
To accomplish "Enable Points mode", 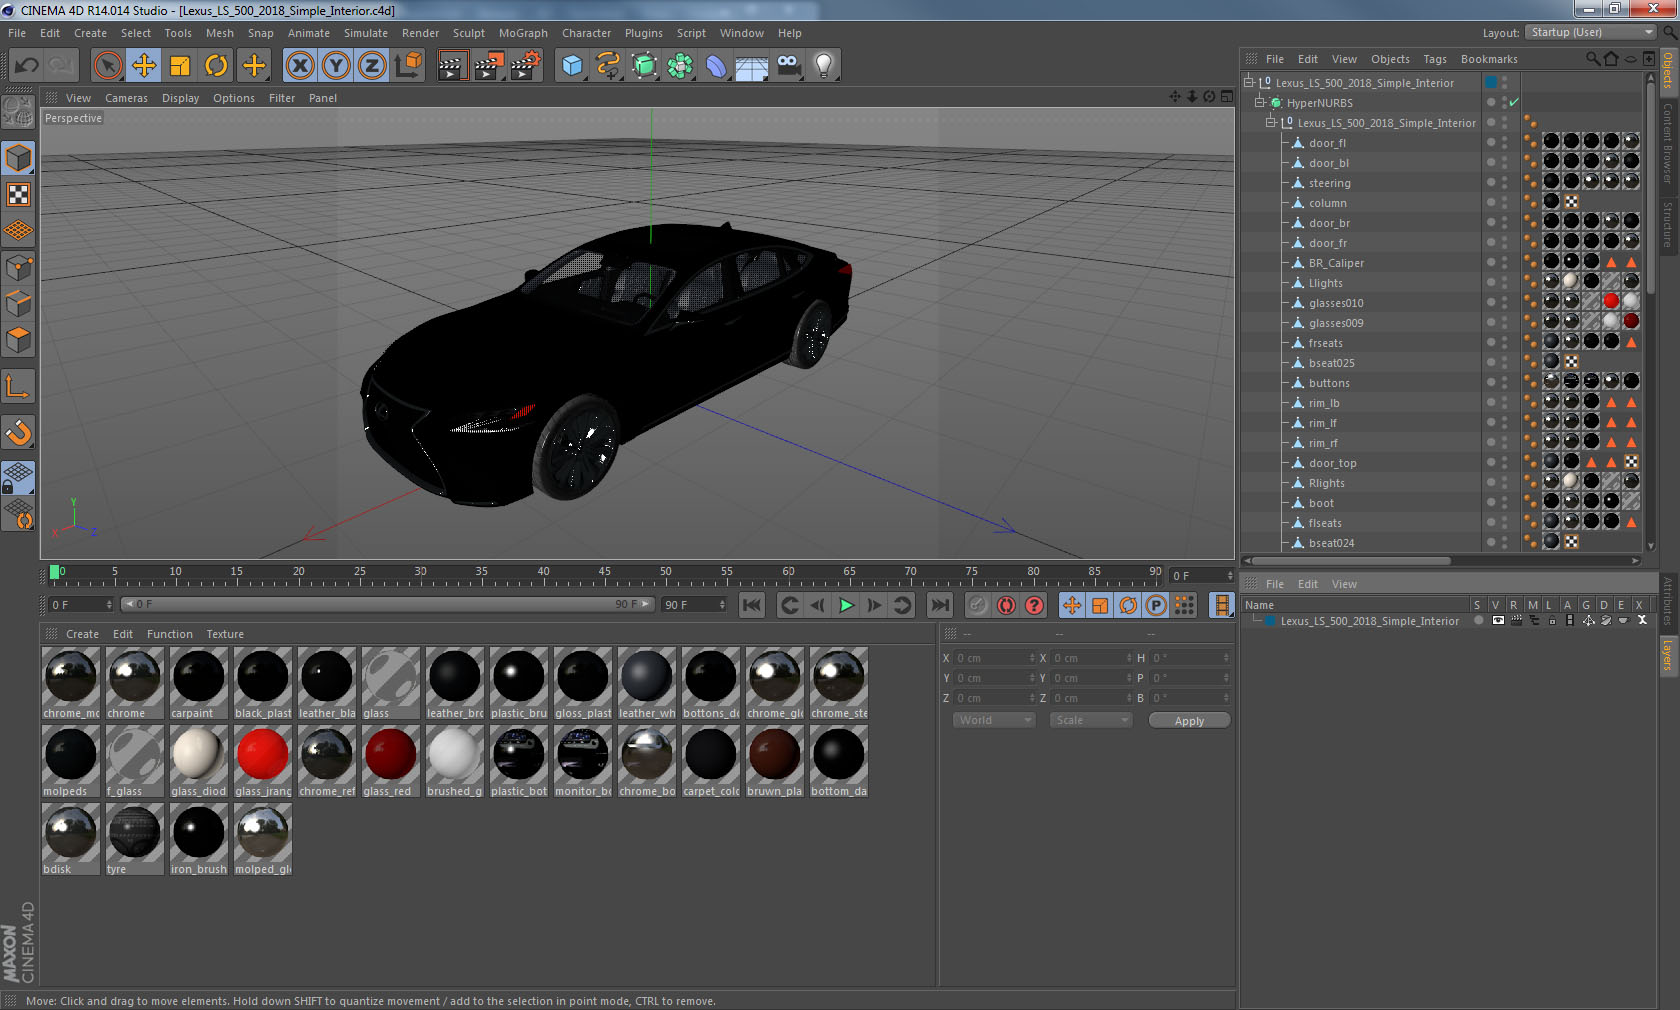I will pyautogui.click(x=18, y=267).
